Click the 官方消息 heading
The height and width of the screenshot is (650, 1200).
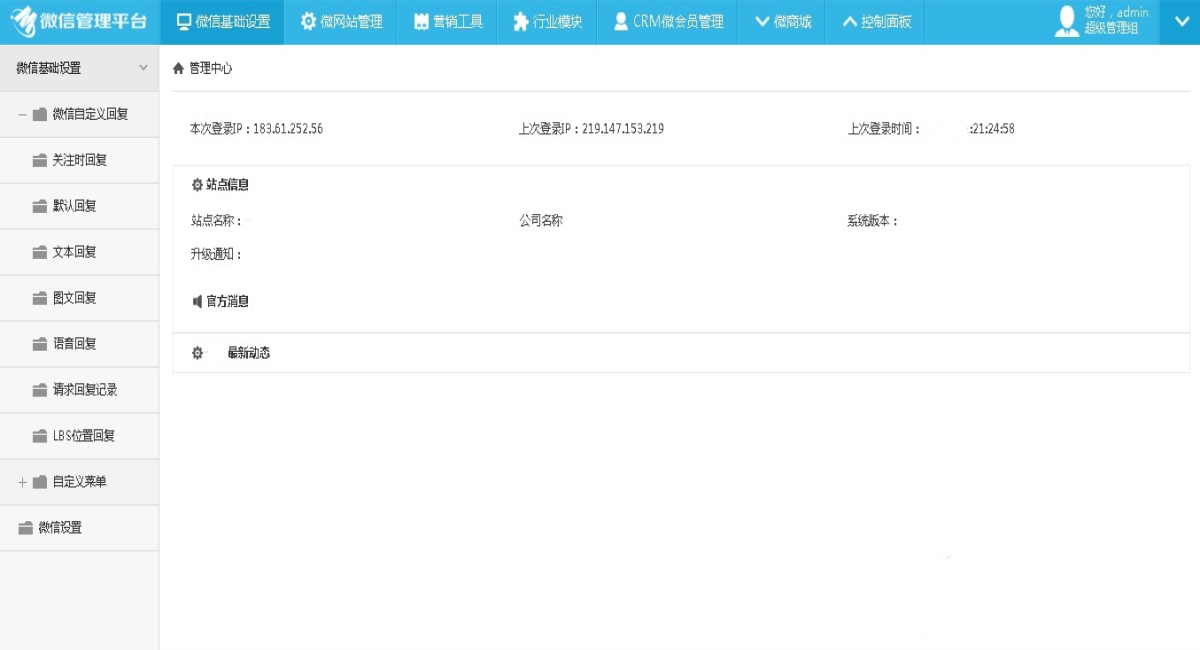(227, 301)
